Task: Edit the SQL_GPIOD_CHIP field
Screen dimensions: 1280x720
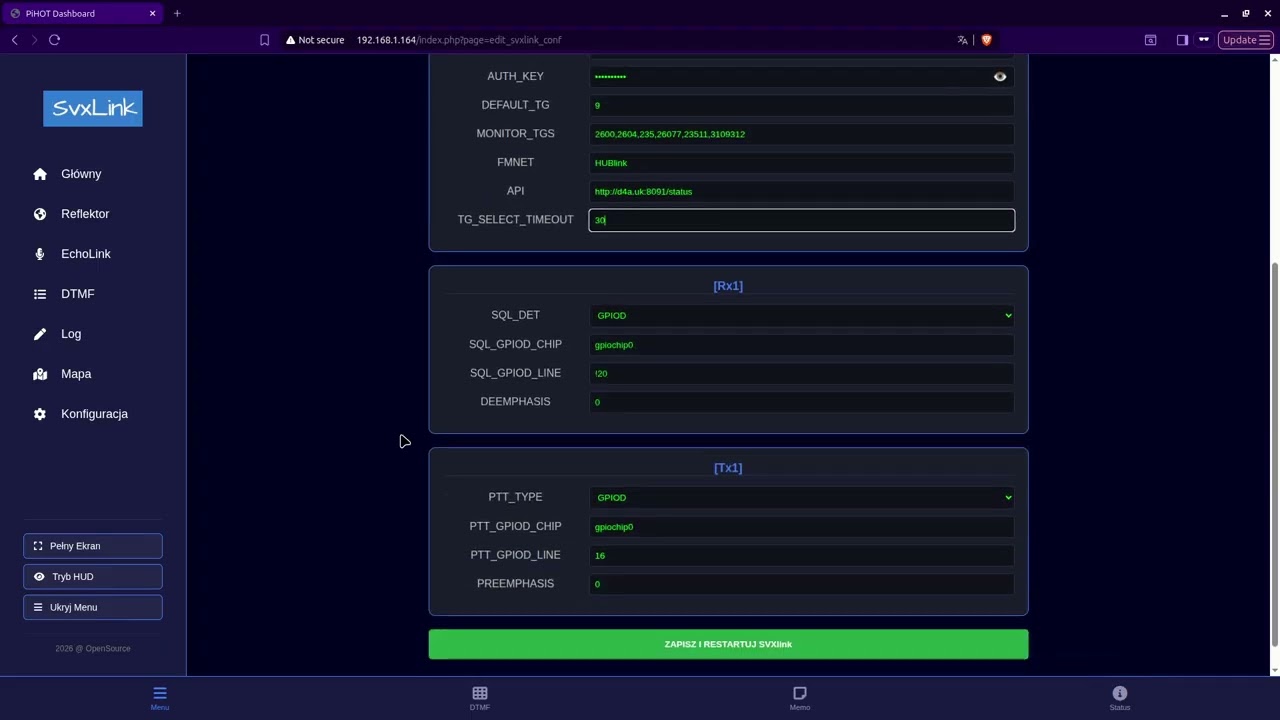Action: [802, 345]
